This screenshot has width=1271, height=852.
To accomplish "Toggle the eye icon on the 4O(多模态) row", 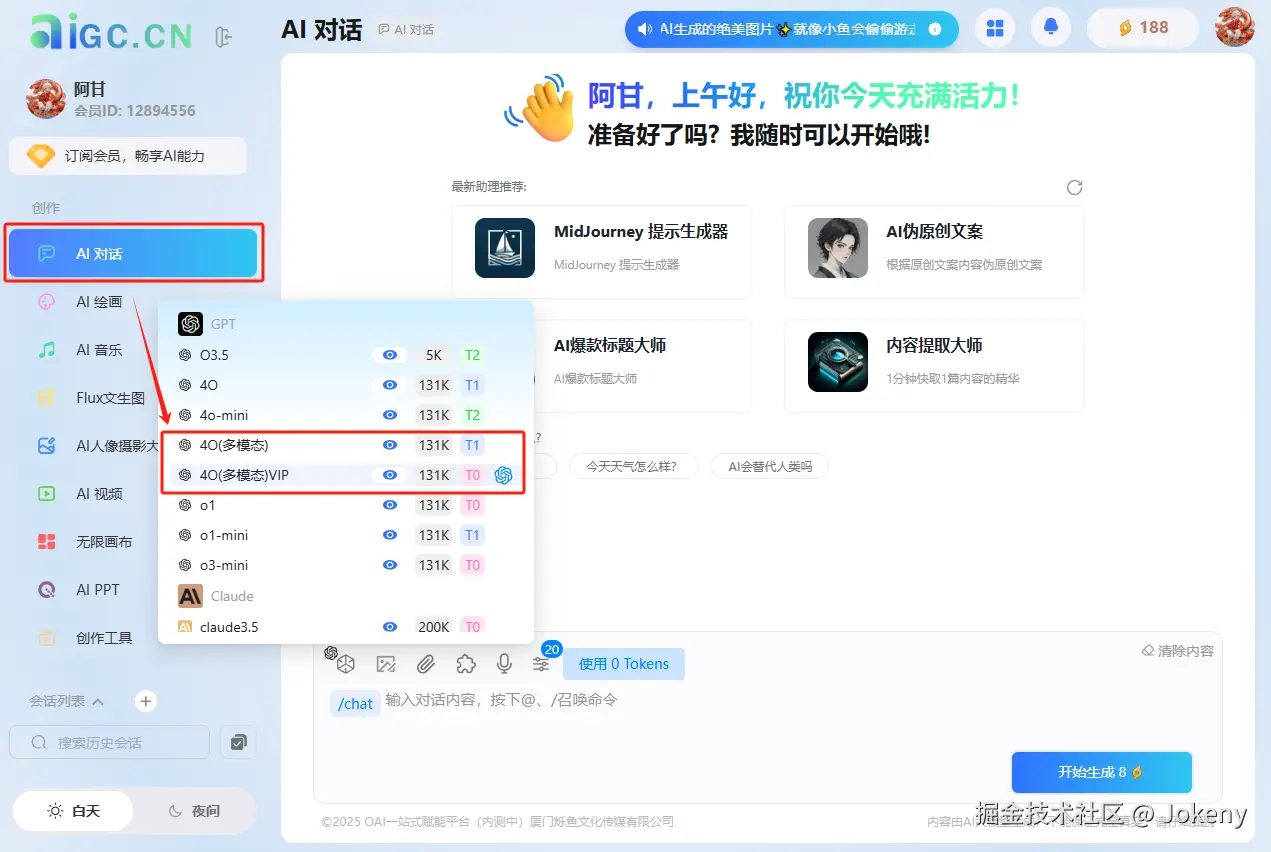I will pyautogui.click(x=390, y=445).
